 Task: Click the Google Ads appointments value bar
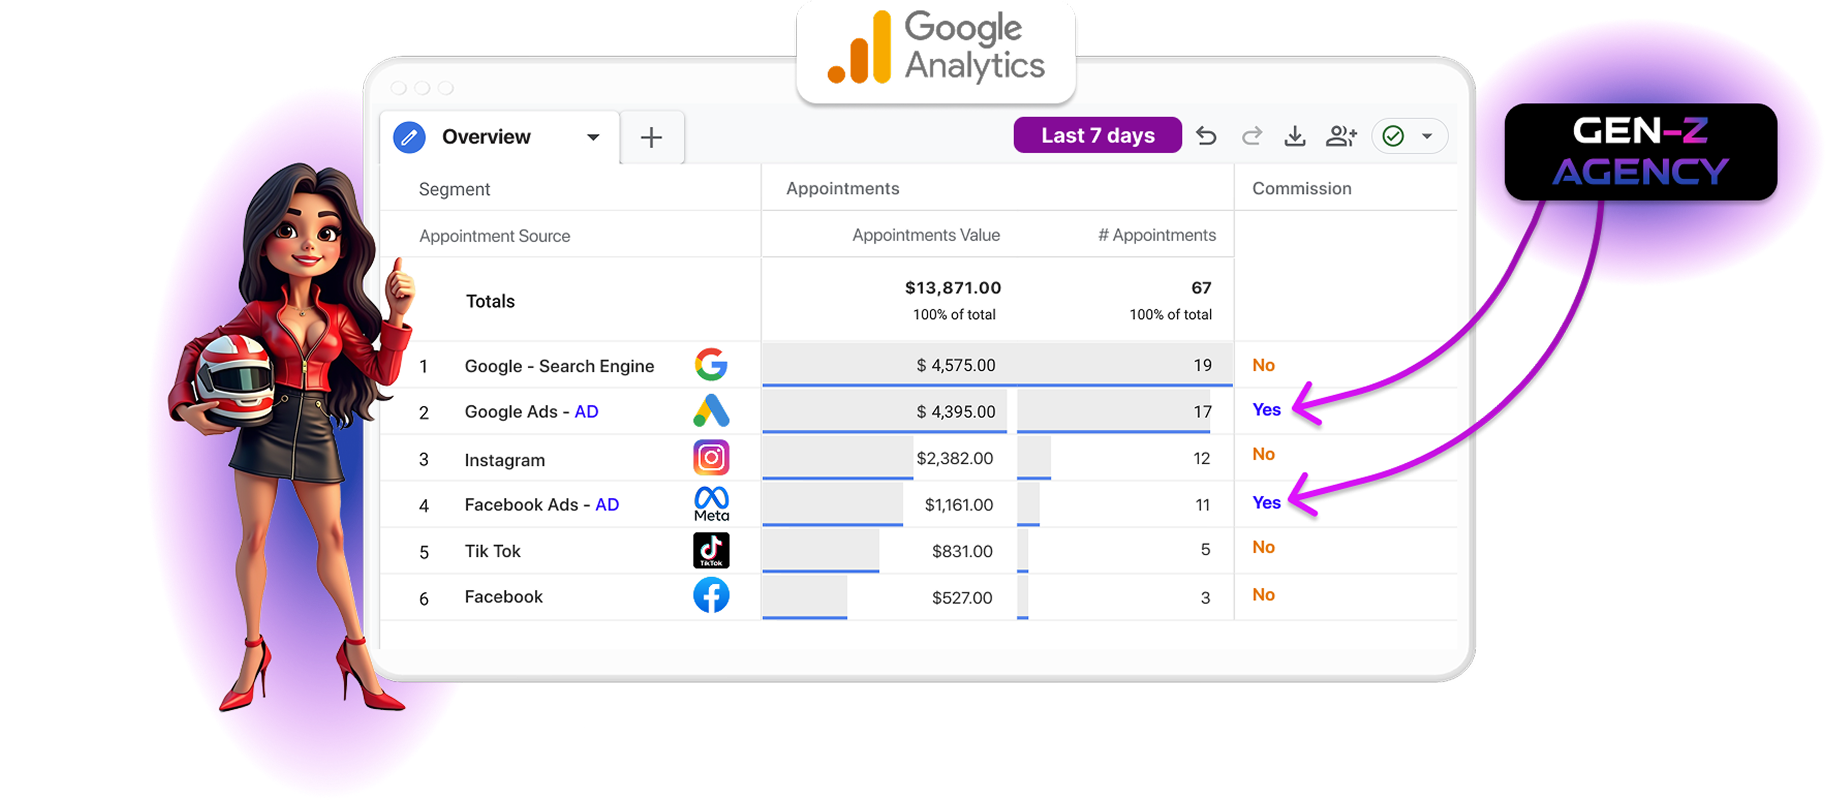pyautogui.click(x=884, y=411)
